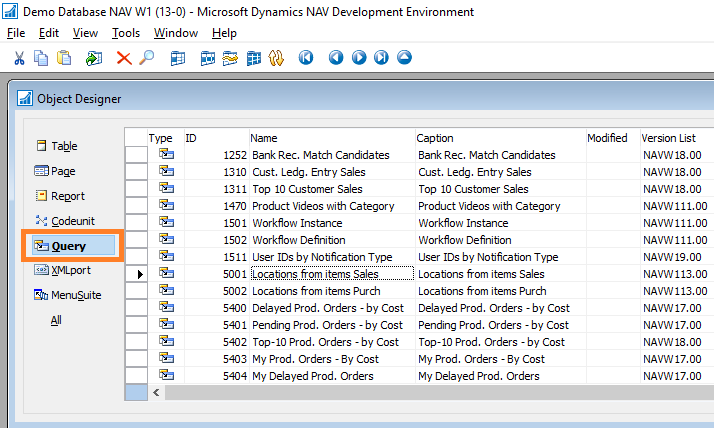Click the Show All grid icon
Screen dimensions: 714x428
254,58
